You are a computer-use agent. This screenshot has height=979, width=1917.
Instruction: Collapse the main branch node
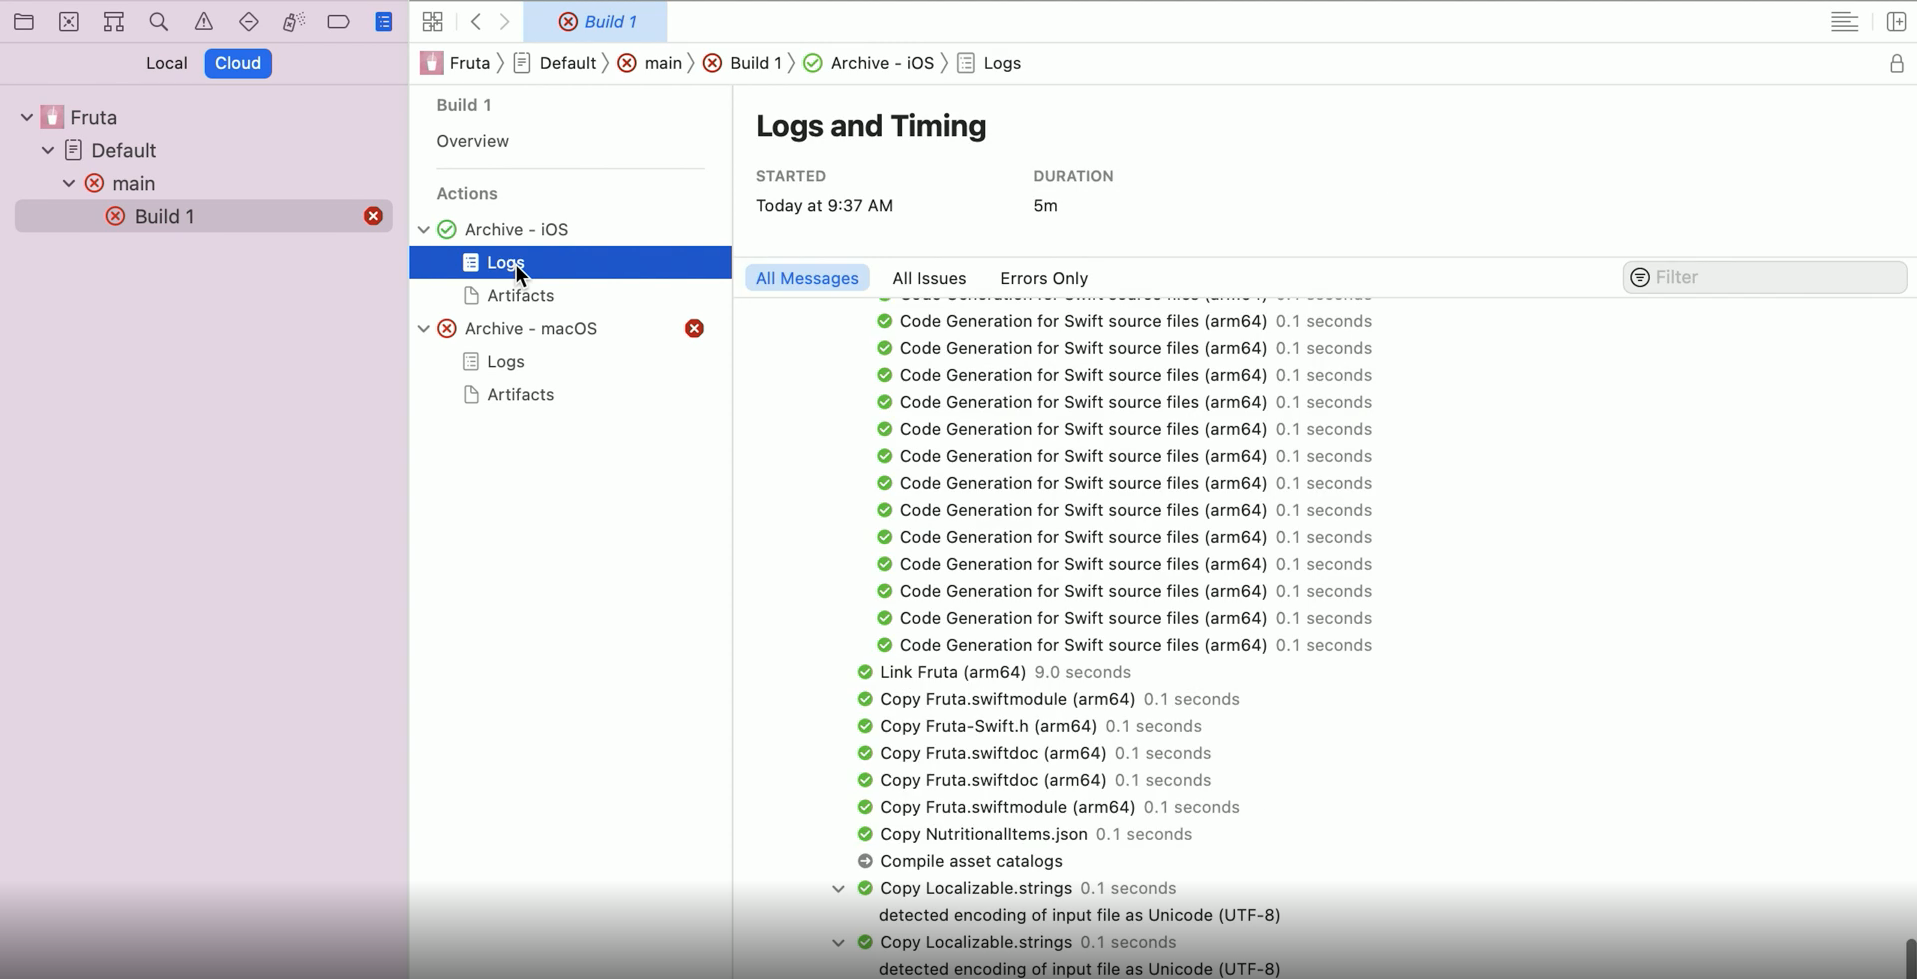[69, 183]
